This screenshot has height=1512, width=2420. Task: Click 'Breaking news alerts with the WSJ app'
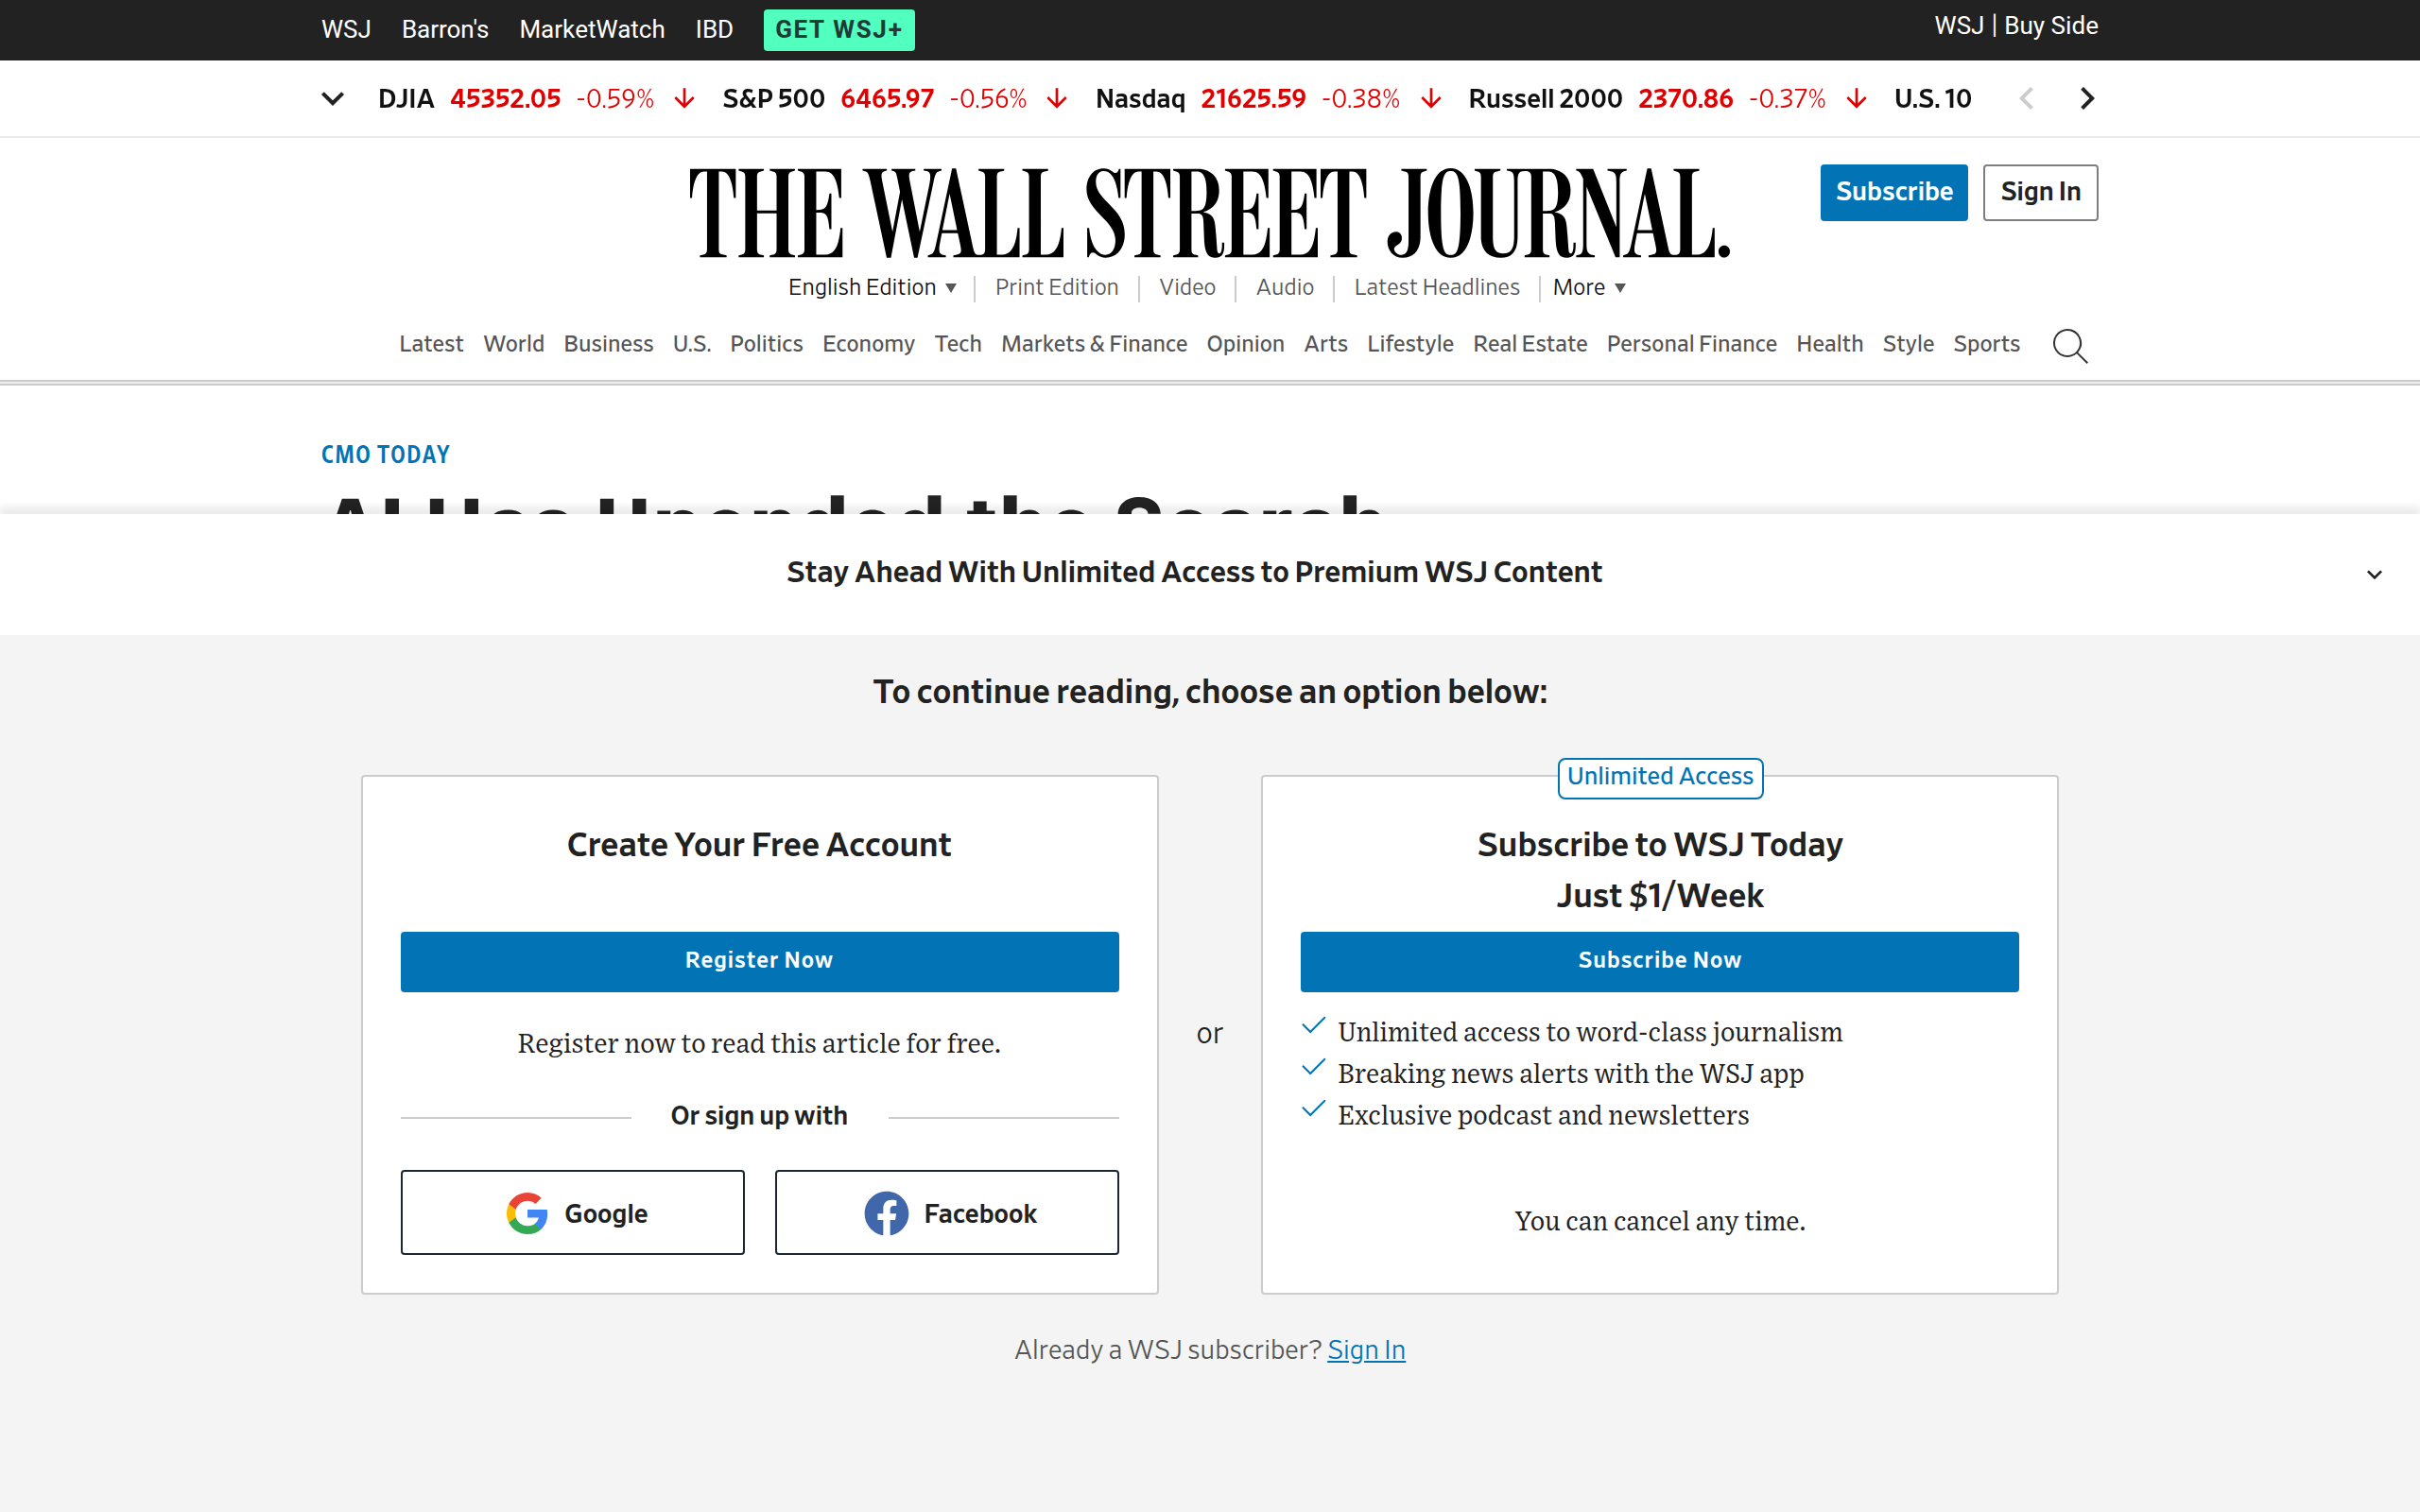tap(1571, 1073)
